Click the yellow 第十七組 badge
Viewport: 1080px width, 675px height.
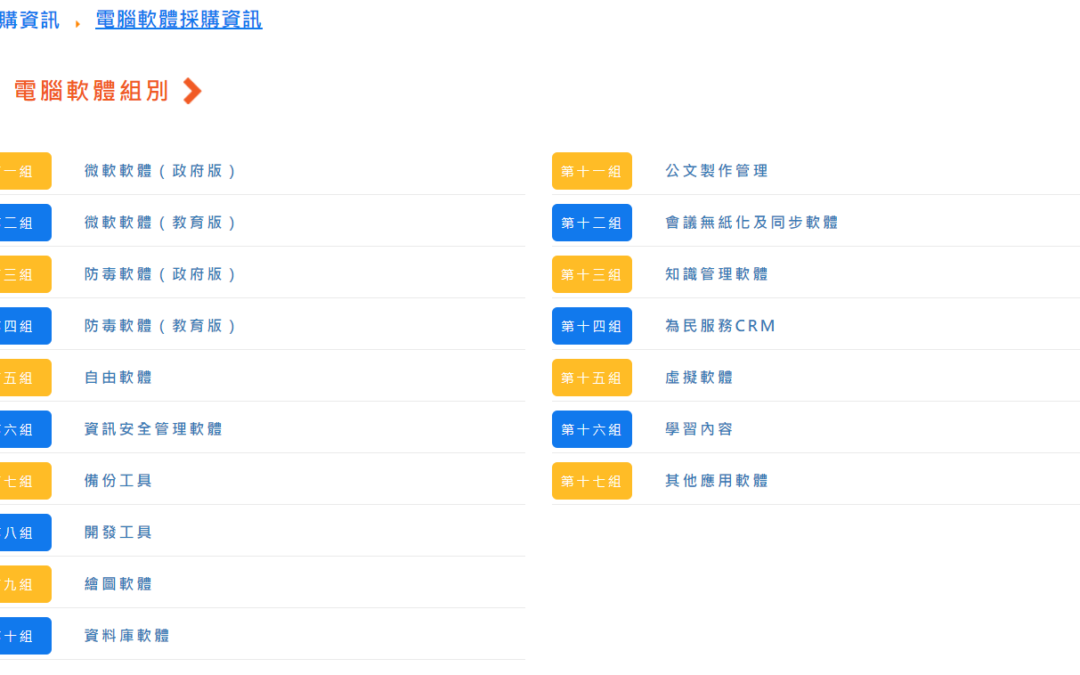[x=592, y=481]
